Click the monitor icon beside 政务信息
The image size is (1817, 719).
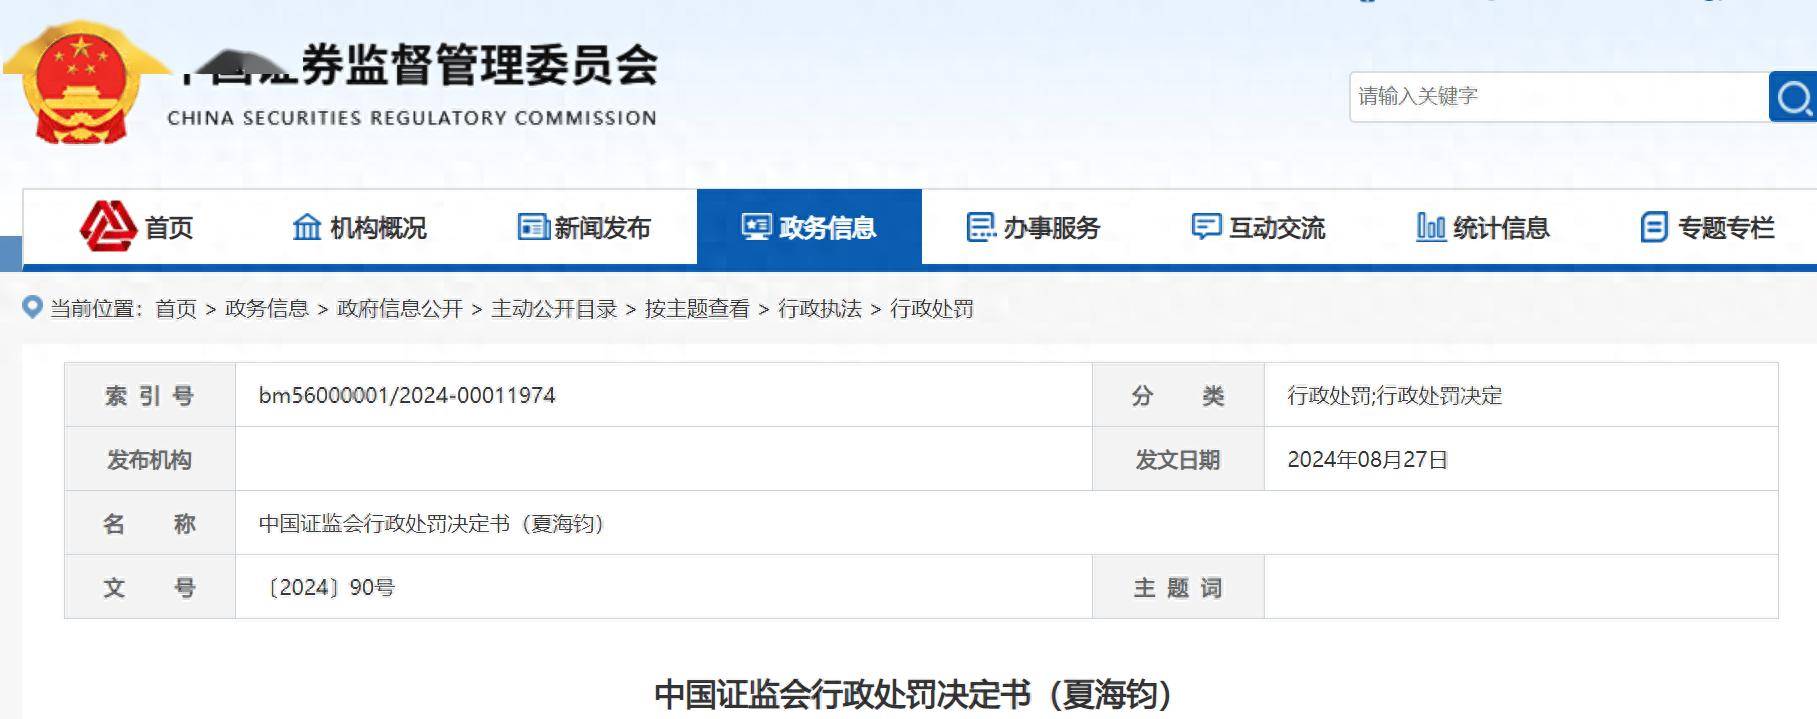click(756, 227)
